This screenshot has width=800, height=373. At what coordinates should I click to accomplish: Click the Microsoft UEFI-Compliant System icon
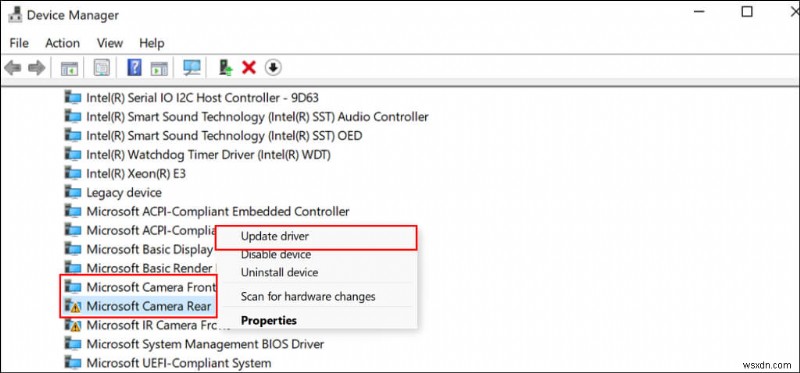point(73,363)
